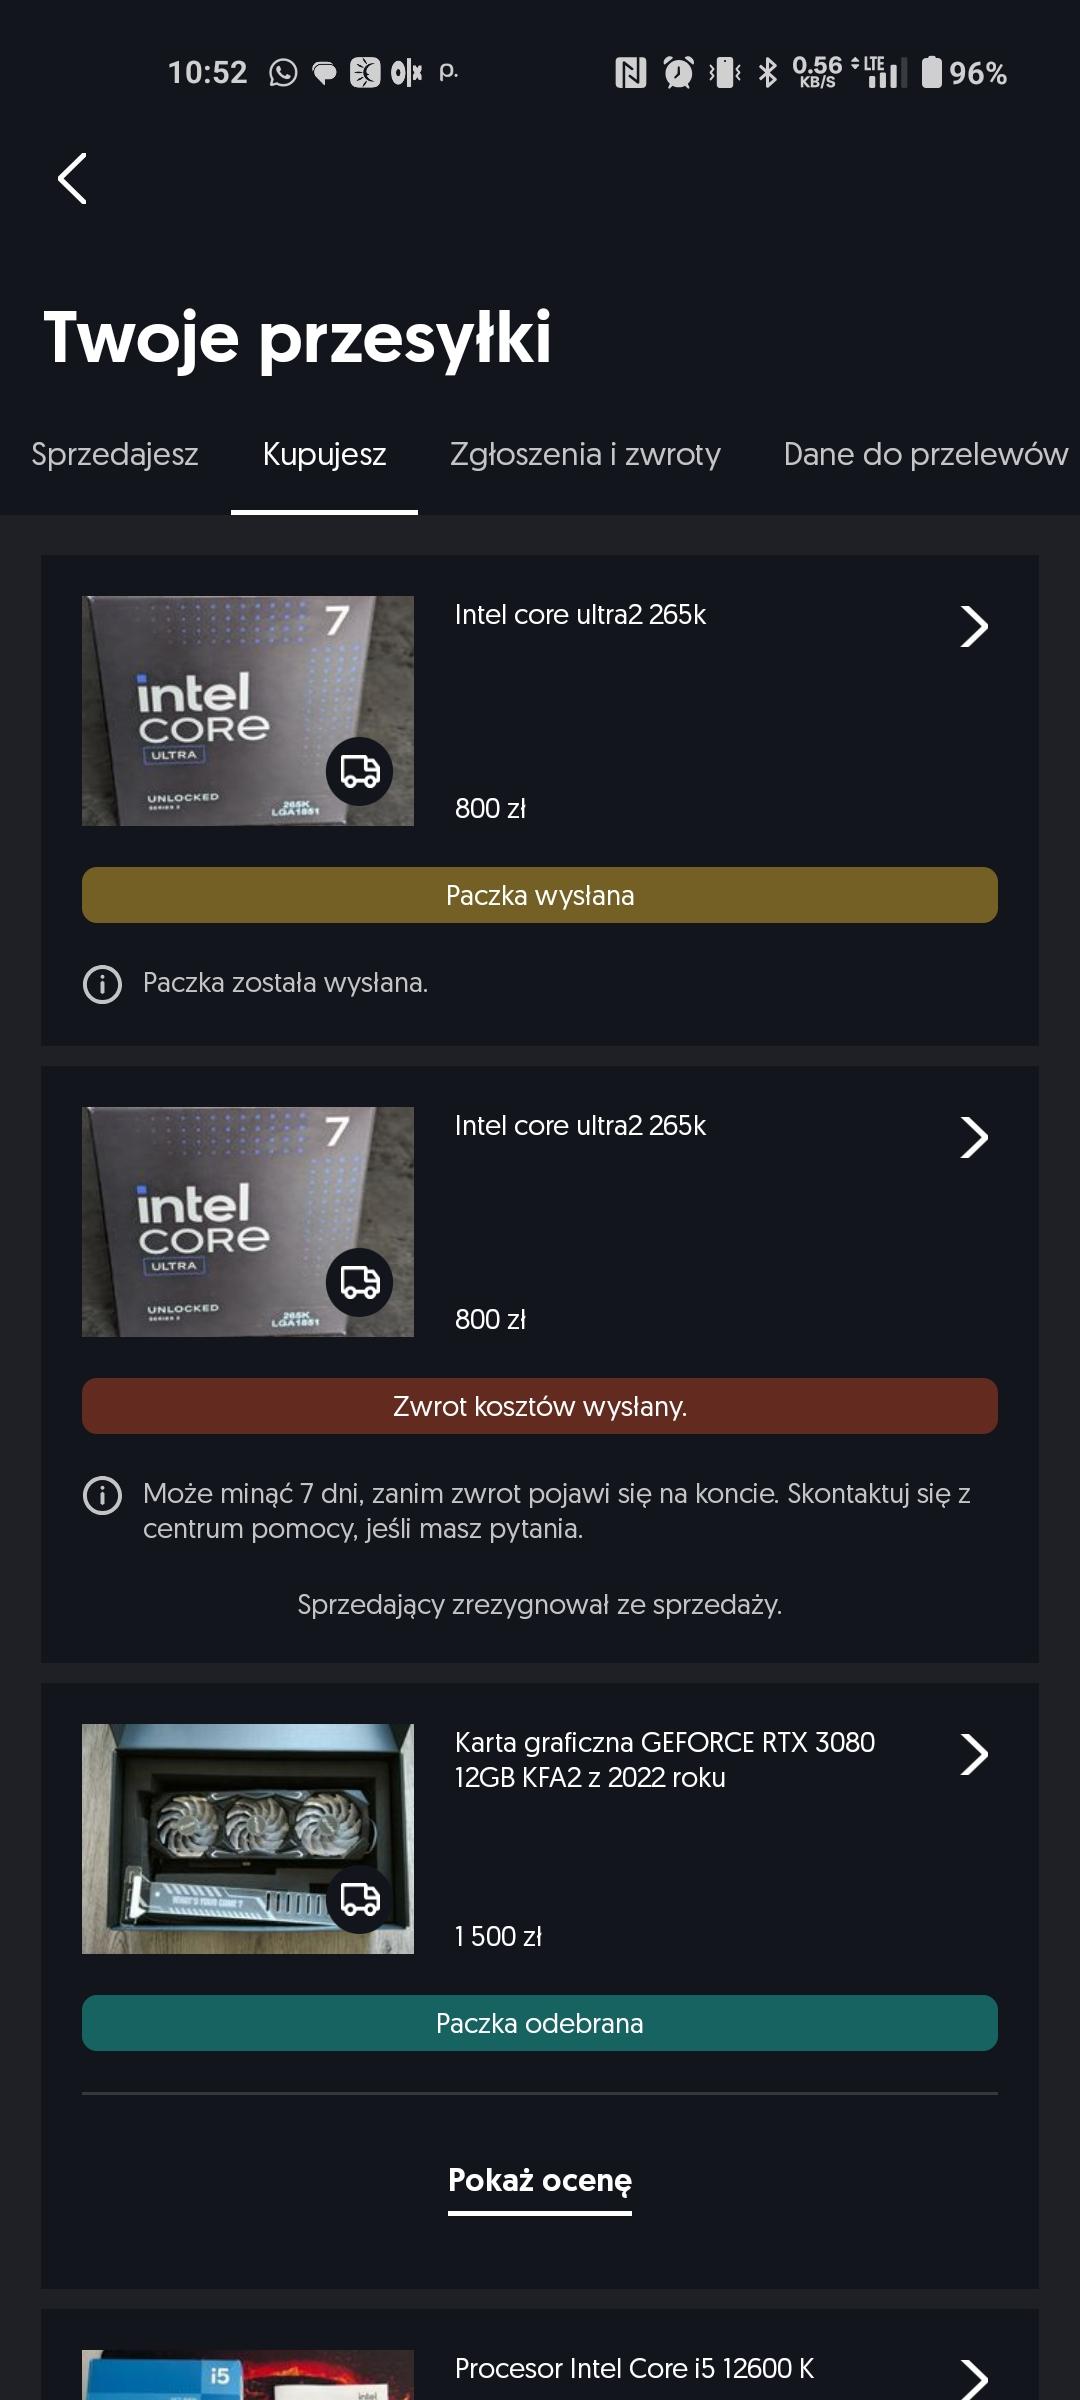
Task: Tap the alarm clock status icon
Action: coord(678,73)
